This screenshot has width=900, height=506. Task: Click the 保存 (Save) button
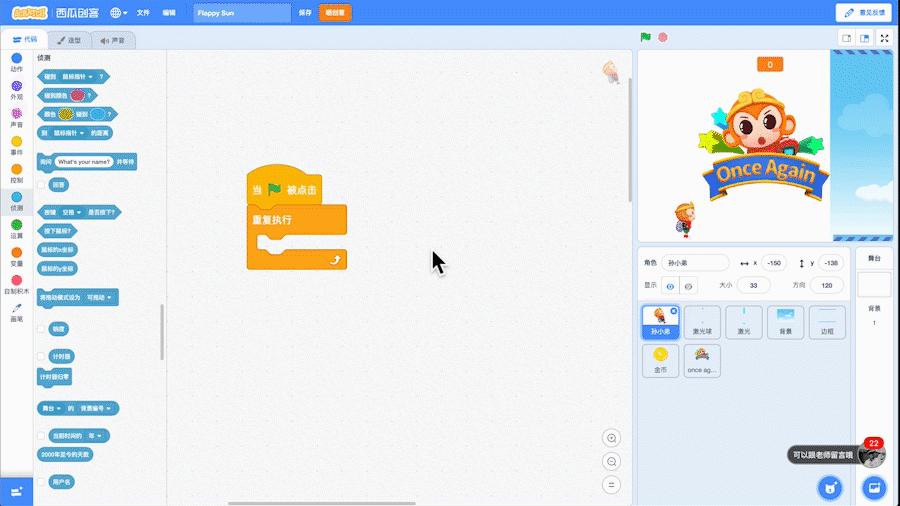305,13
